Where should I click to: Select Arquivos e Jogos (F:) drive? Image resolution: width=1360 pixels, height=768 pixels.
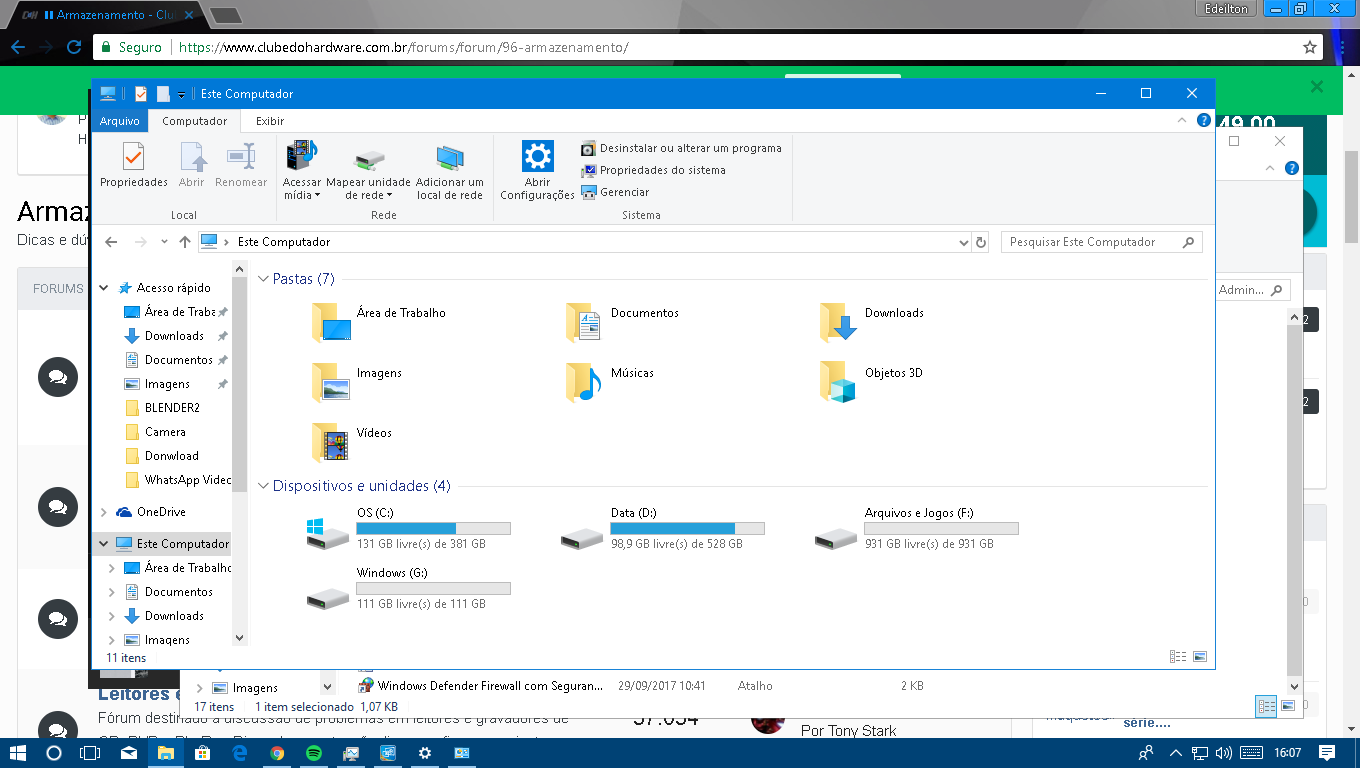pyautogui.click(x=916, y=530)
